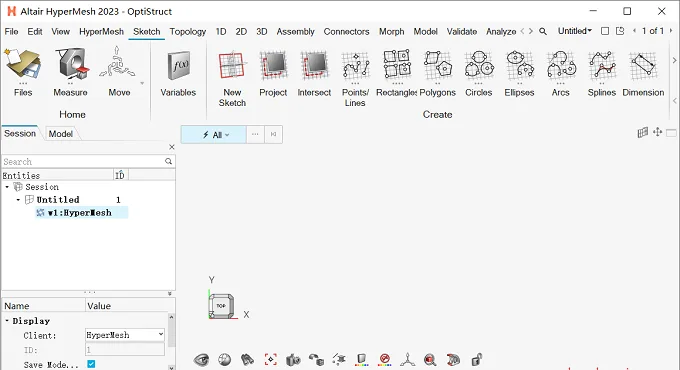
Task: Collapse ribbon with left chevron arrow
Action: [x=674, y=101]
